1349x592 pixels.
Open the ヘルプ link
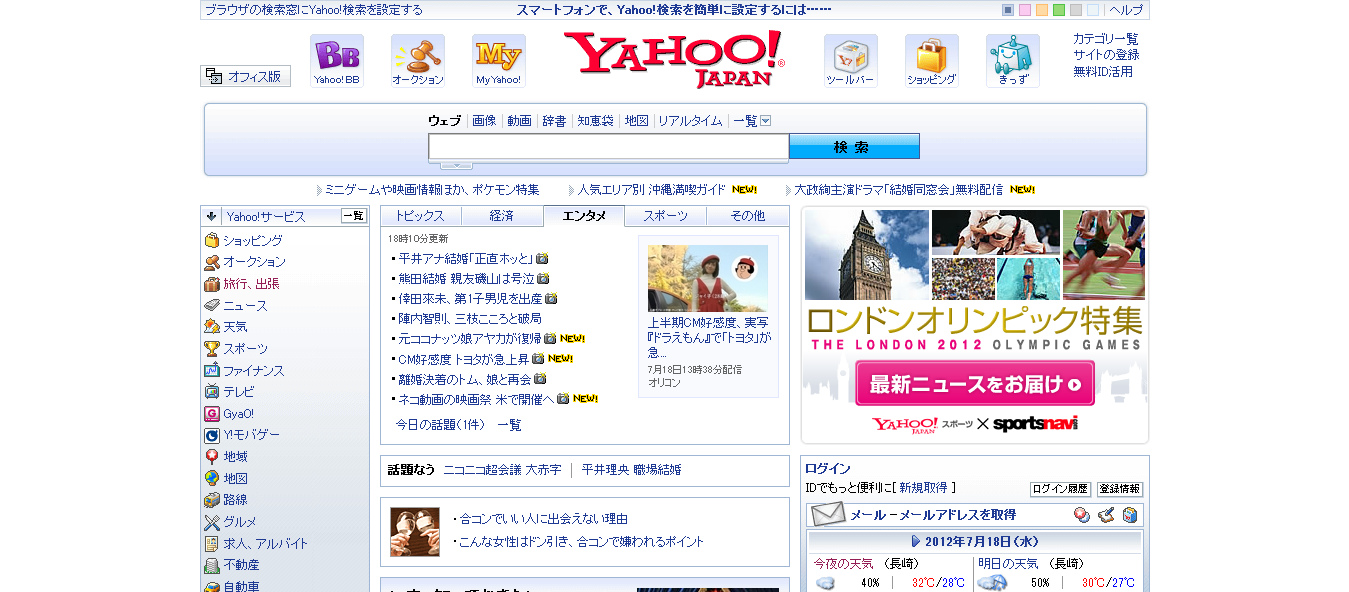(1126, 10)
